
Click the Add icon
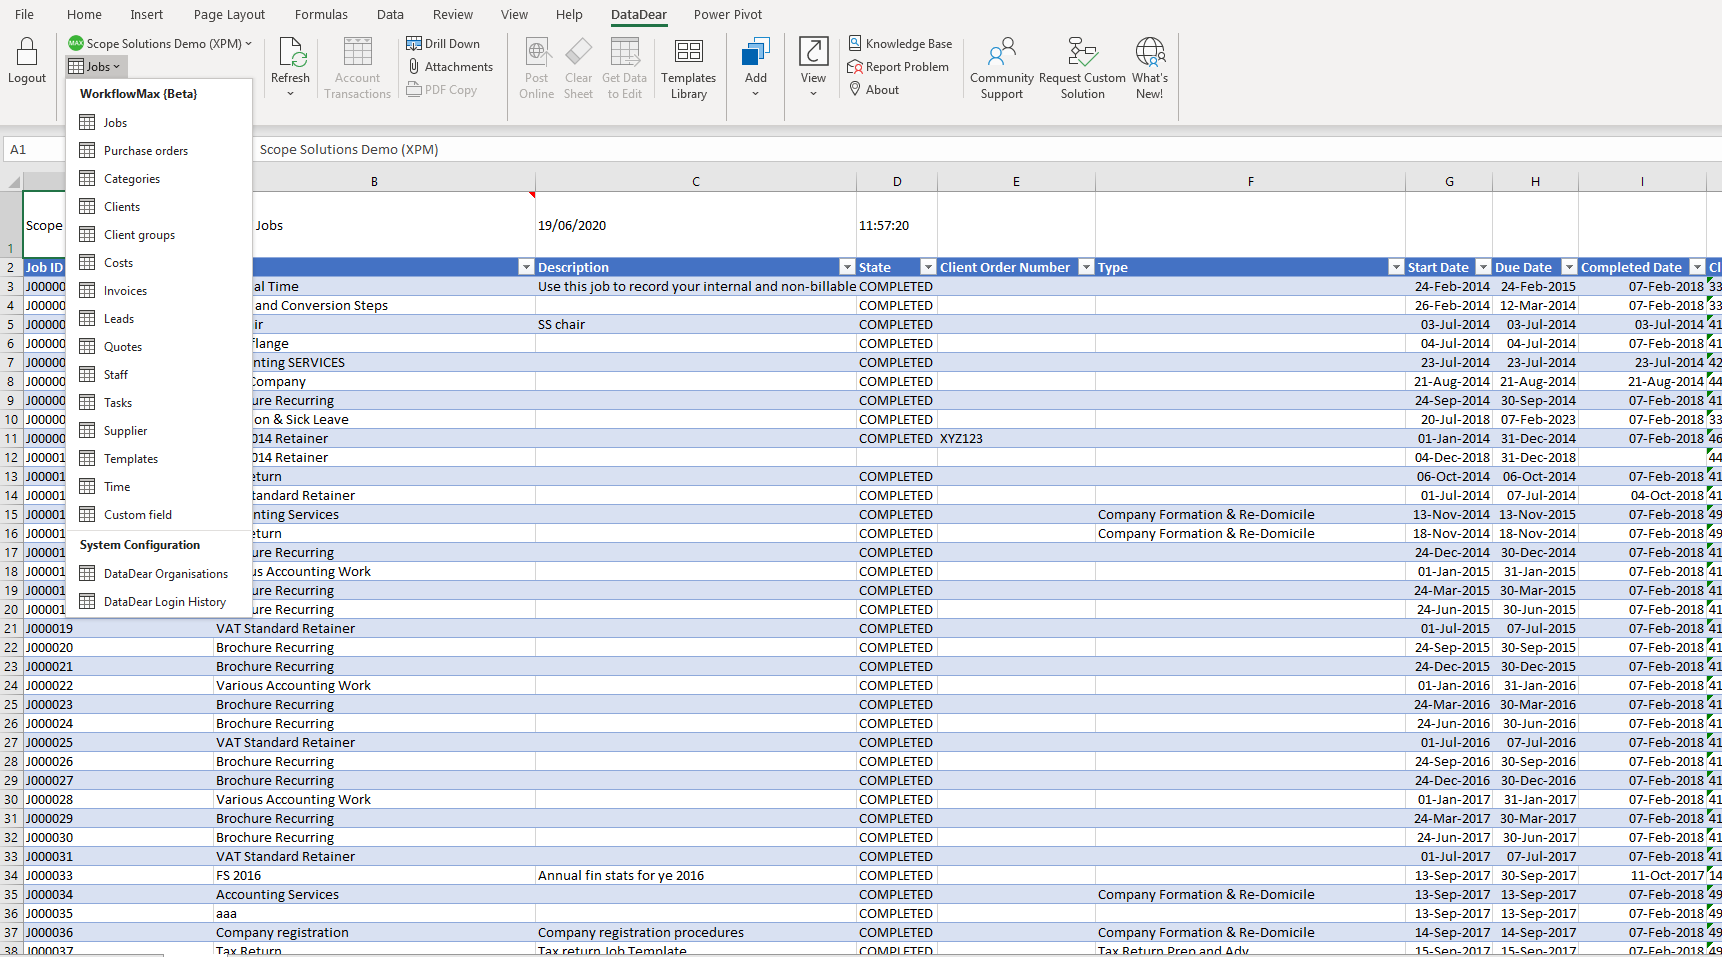pos(756,52)
